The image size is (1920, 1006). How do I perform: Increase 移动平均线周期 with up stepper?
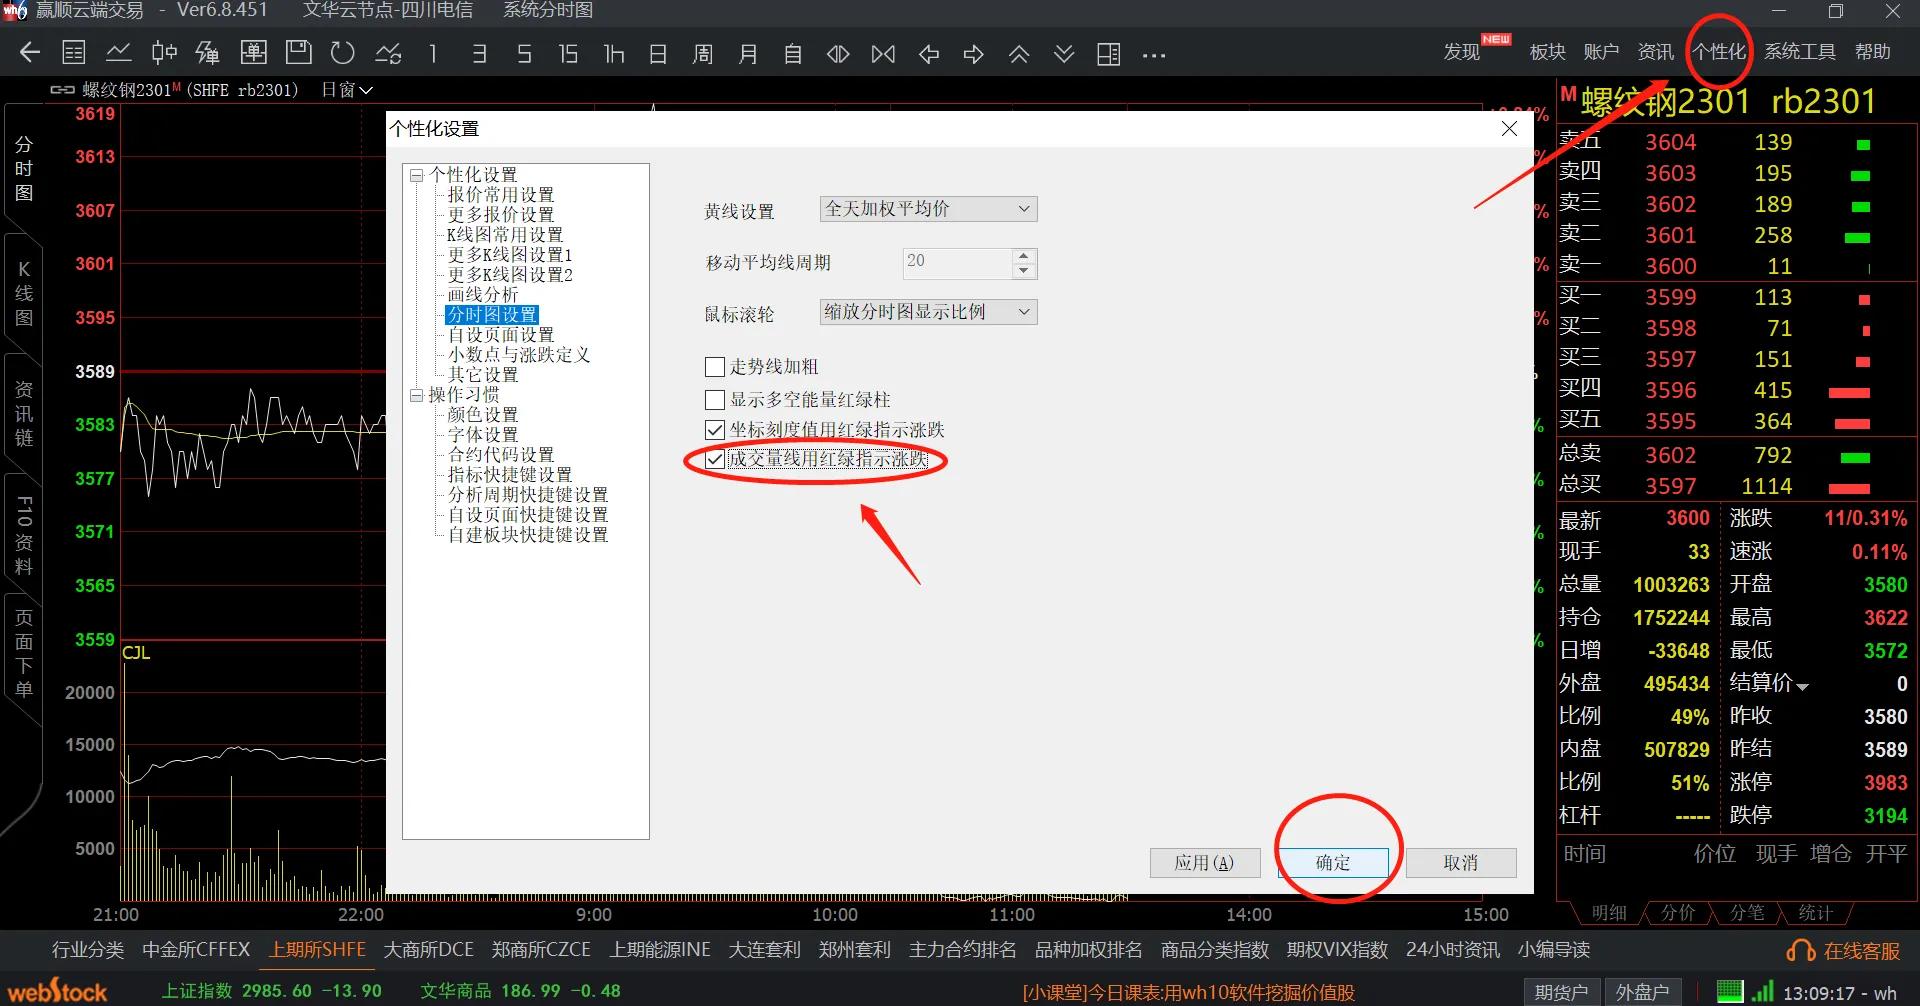(1023, 256)
